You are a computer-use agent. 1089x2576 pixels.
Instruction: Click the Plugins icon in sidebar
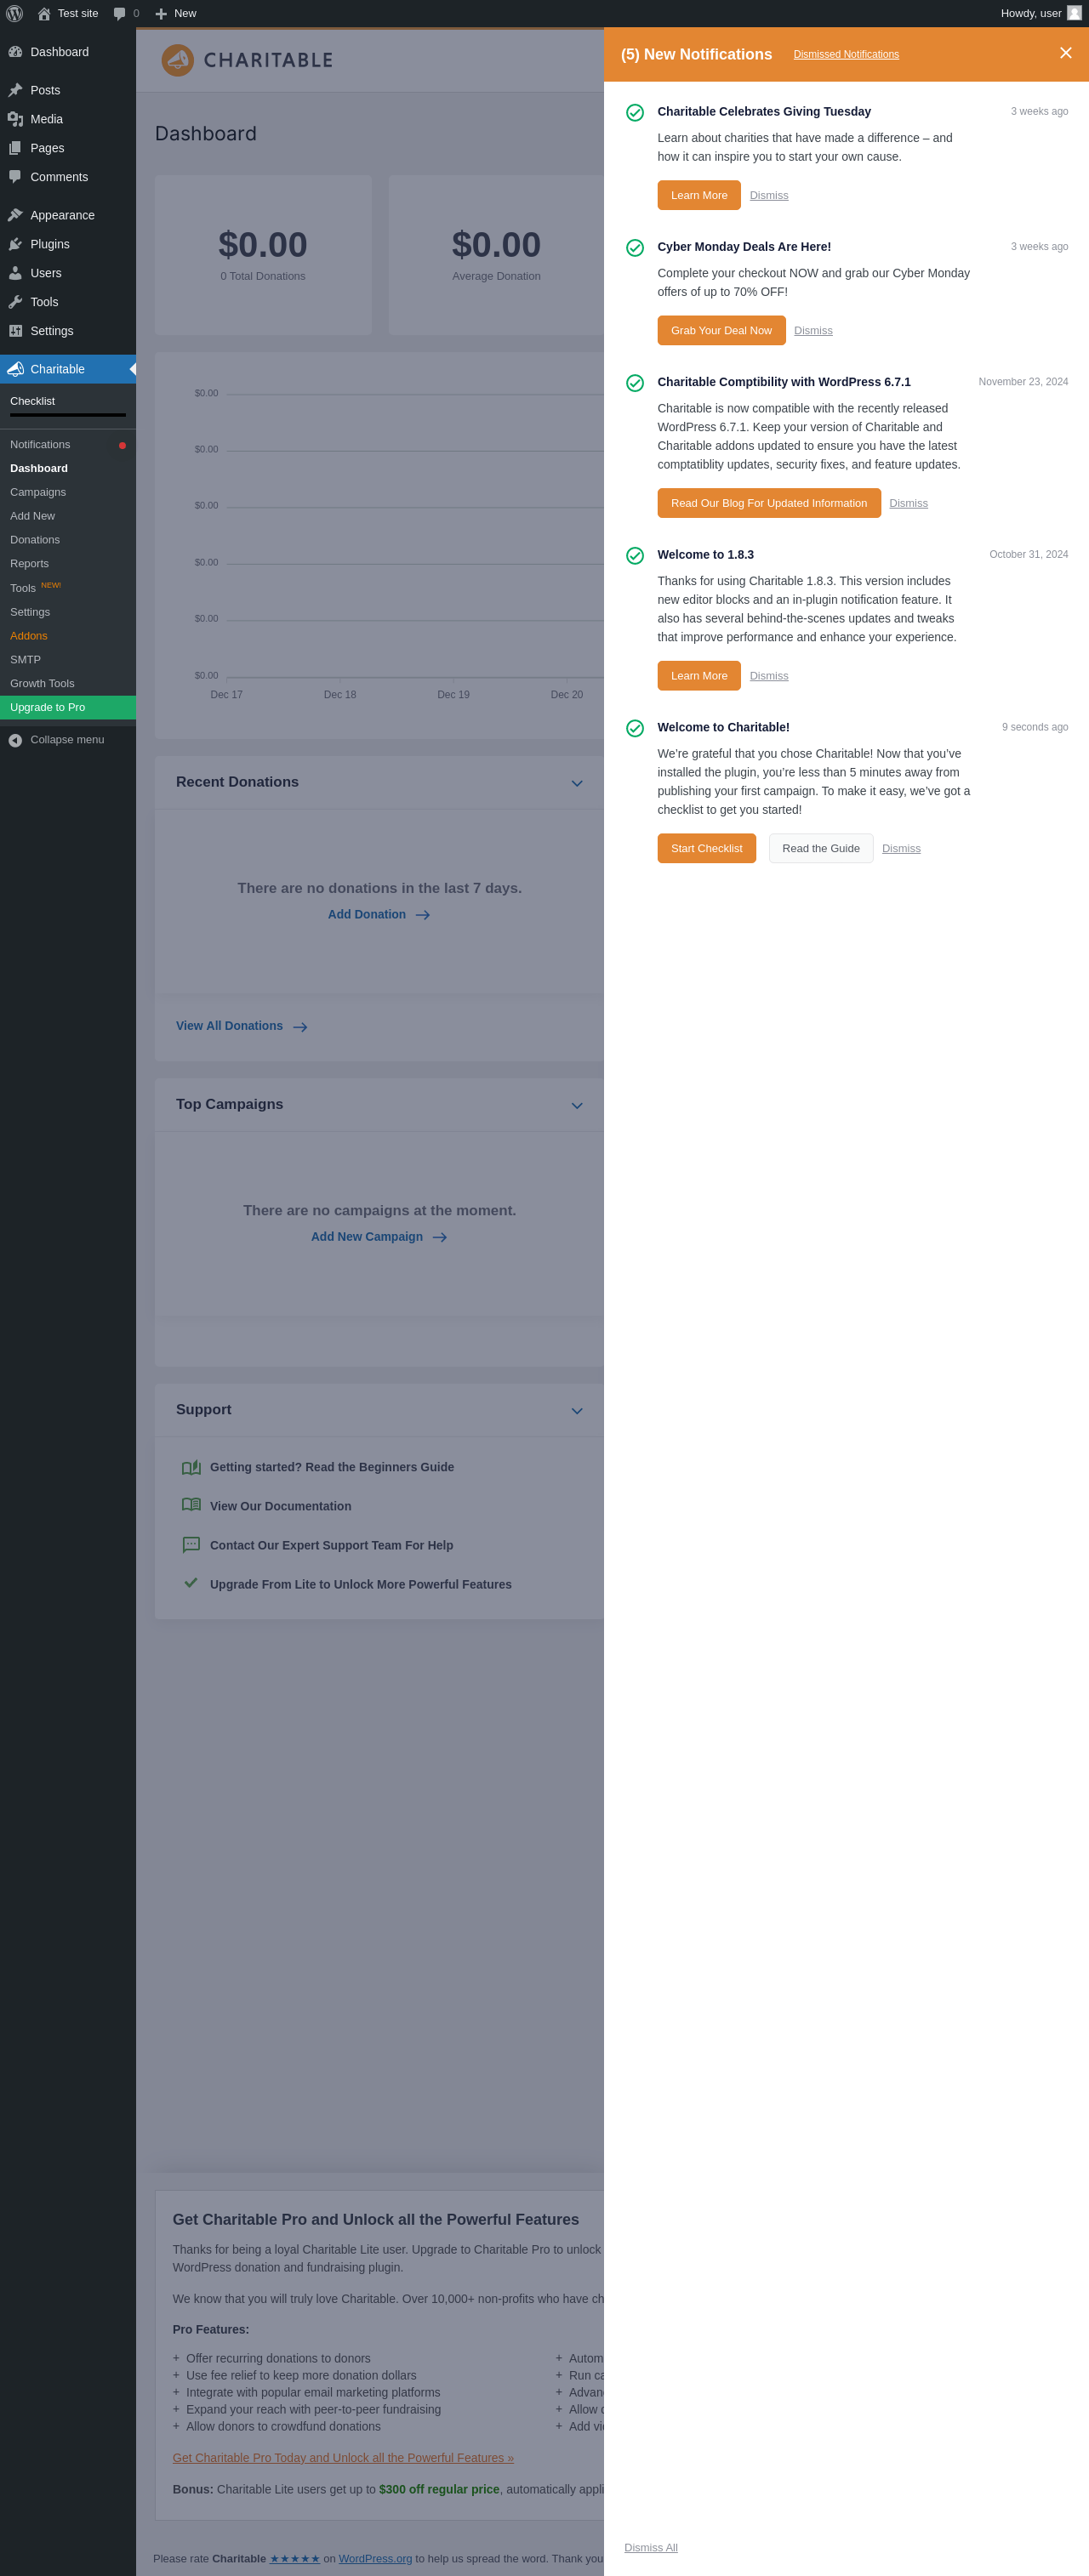pyautogui.click(x=15, y=244)
